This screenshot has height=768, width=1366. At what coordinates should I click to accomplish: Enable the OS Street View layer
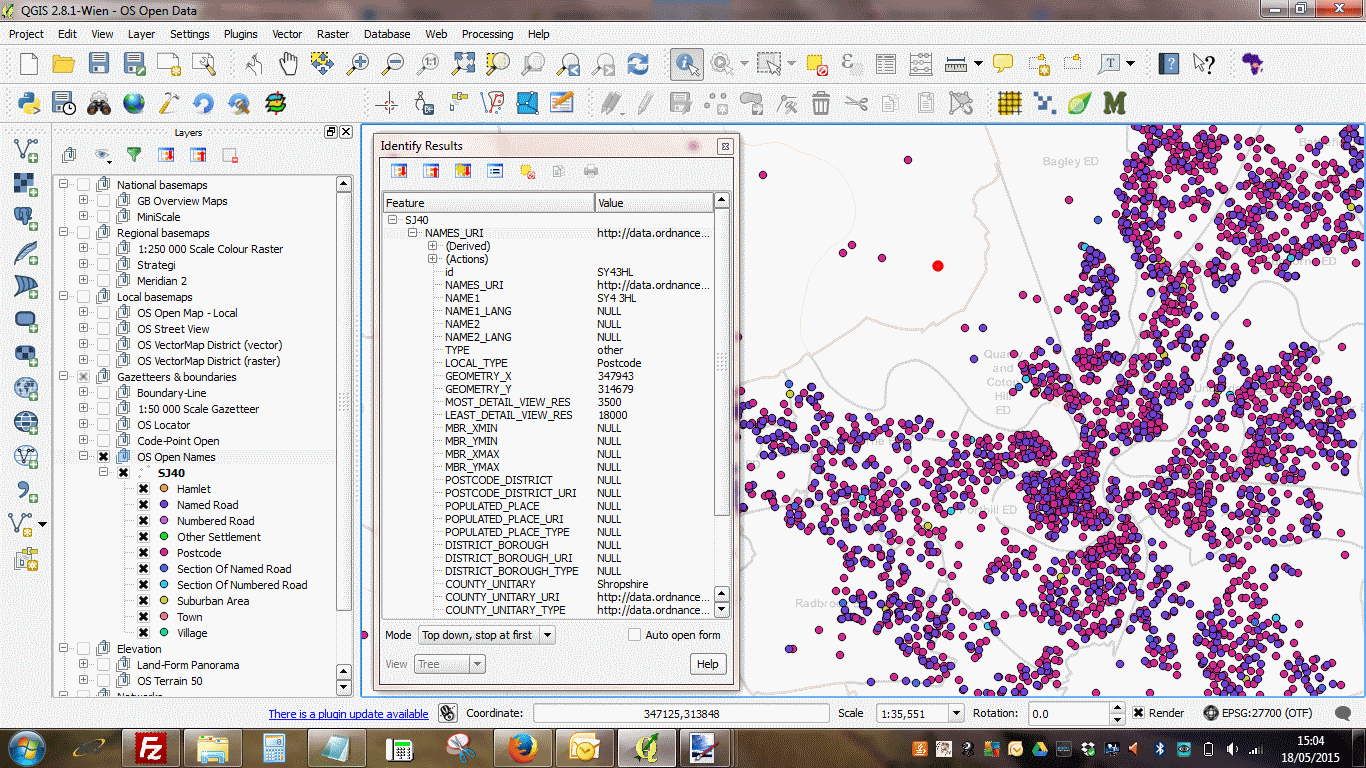(x=103, y=329)
